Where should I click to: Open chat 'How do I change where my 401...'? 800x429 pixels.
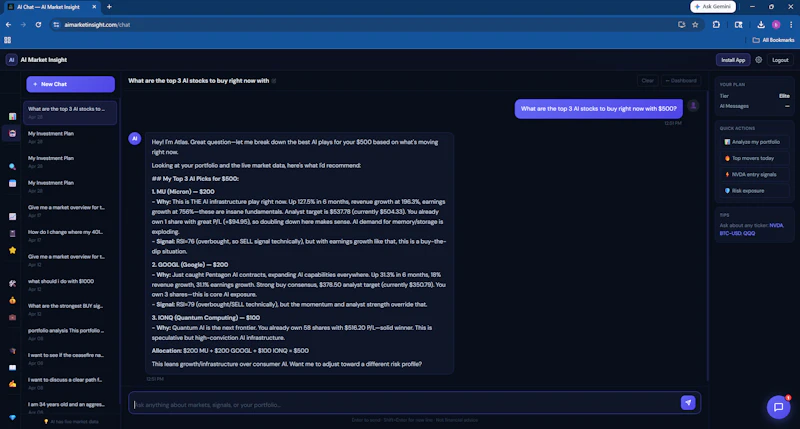(70, 236)
